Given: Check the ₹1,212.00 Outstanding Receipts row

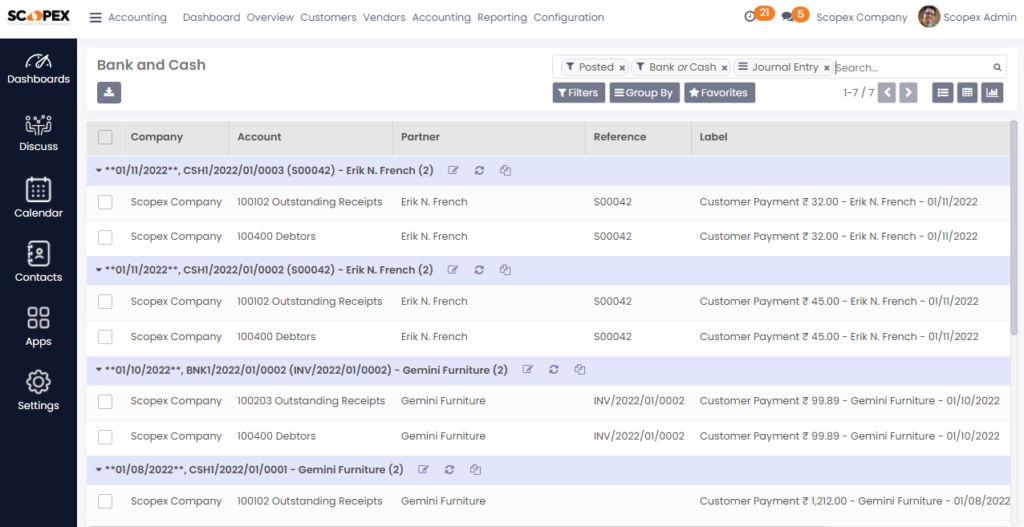Looking at the screenshot, I should click(105, 502).
